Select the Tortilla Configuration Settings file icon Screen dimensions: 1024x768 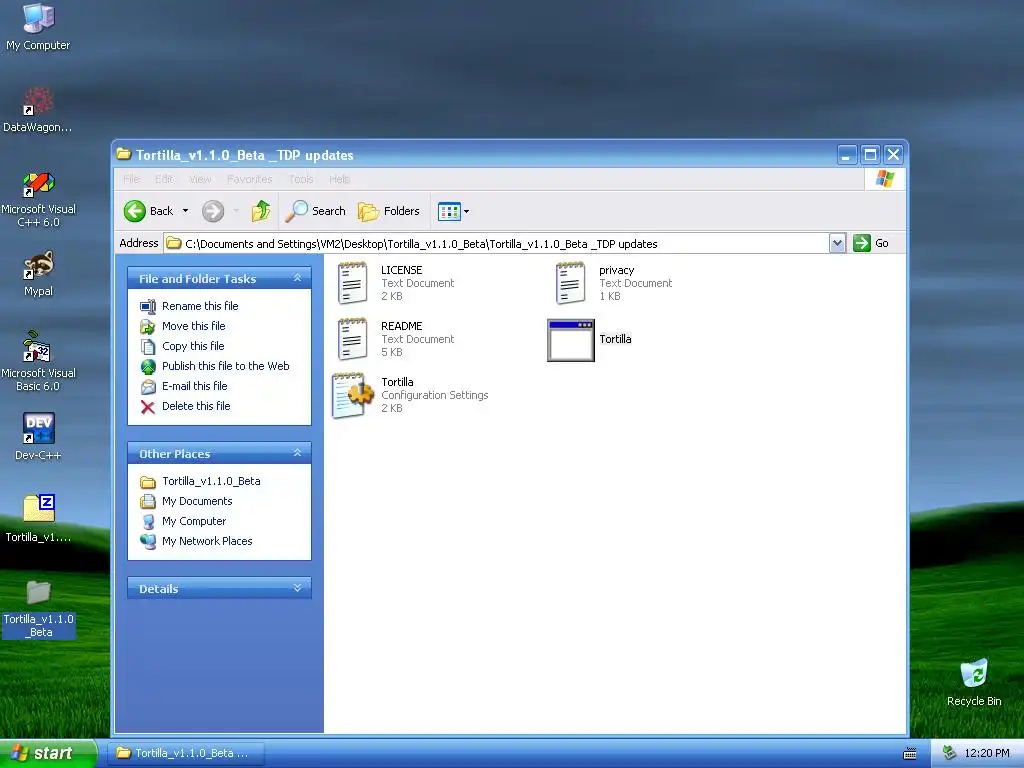353,395
